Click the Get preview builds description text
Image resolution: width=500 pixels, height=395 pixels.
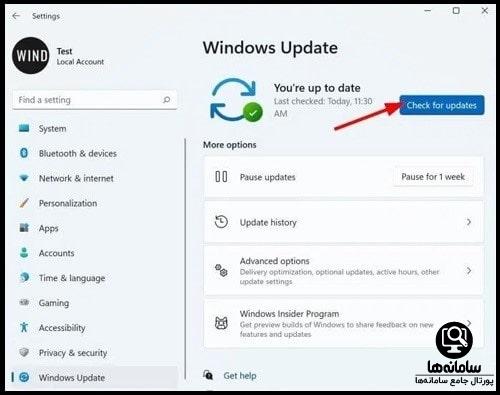point(337,329)
